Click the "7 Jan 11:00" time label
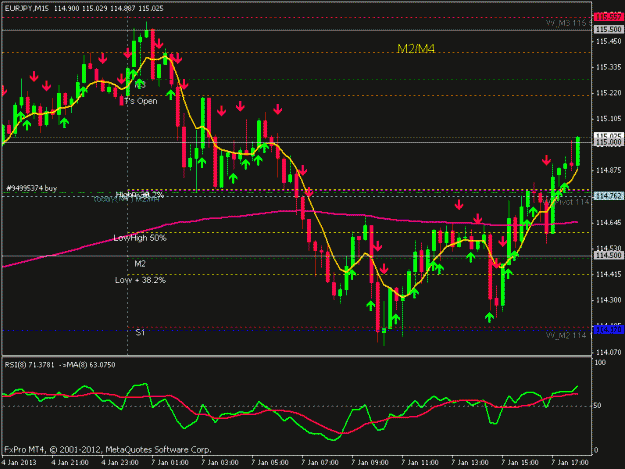Screen dimensions: 625x469 click(420, 463)
